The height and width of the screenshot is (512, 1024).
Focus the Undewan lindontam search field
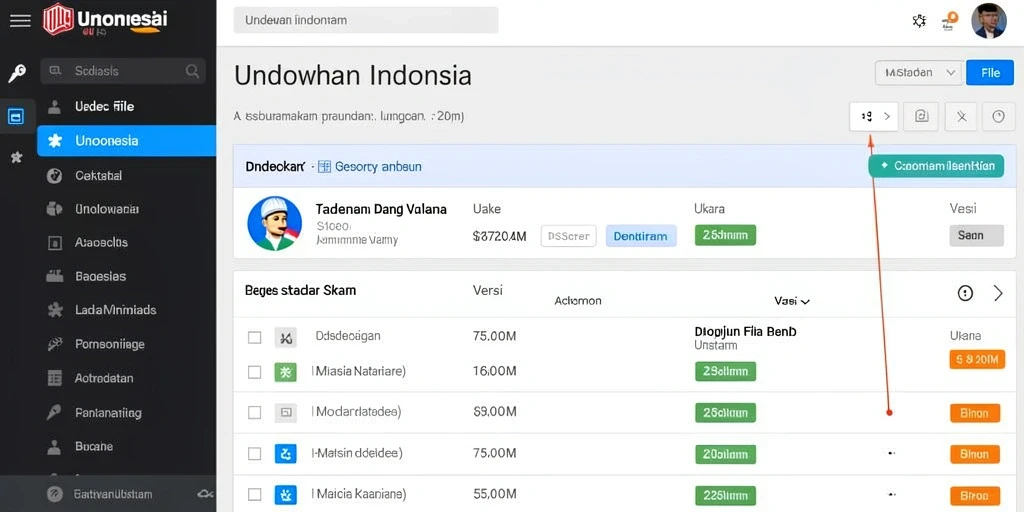pos(366,20)
